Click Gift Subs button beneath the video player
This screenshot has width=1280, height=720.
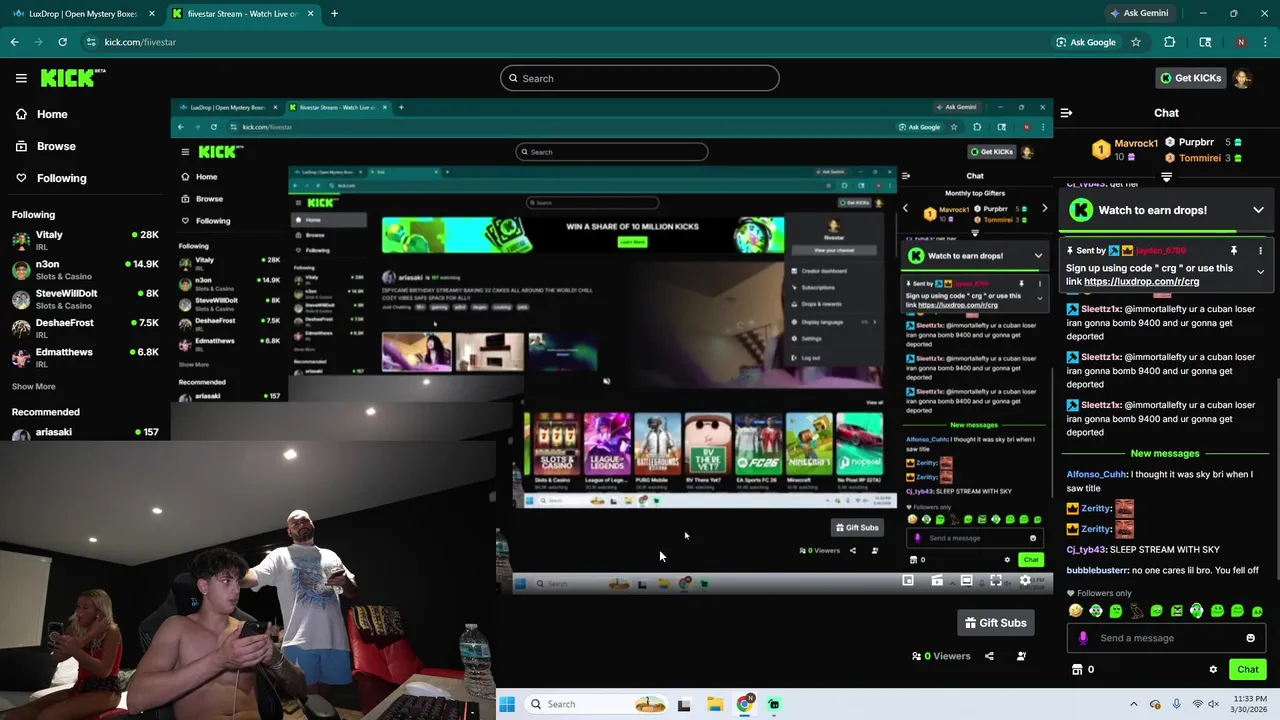tap(995, 623)
